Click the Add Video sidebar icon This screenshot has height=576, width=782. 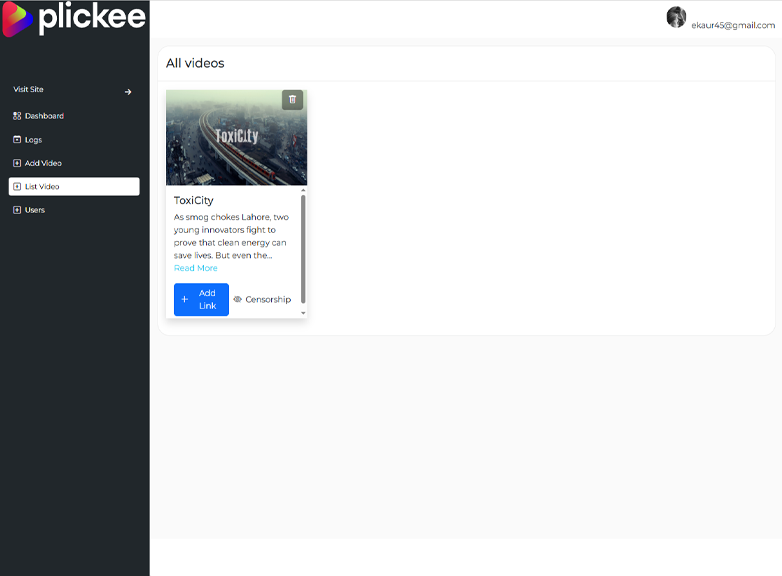click(17, 163)
